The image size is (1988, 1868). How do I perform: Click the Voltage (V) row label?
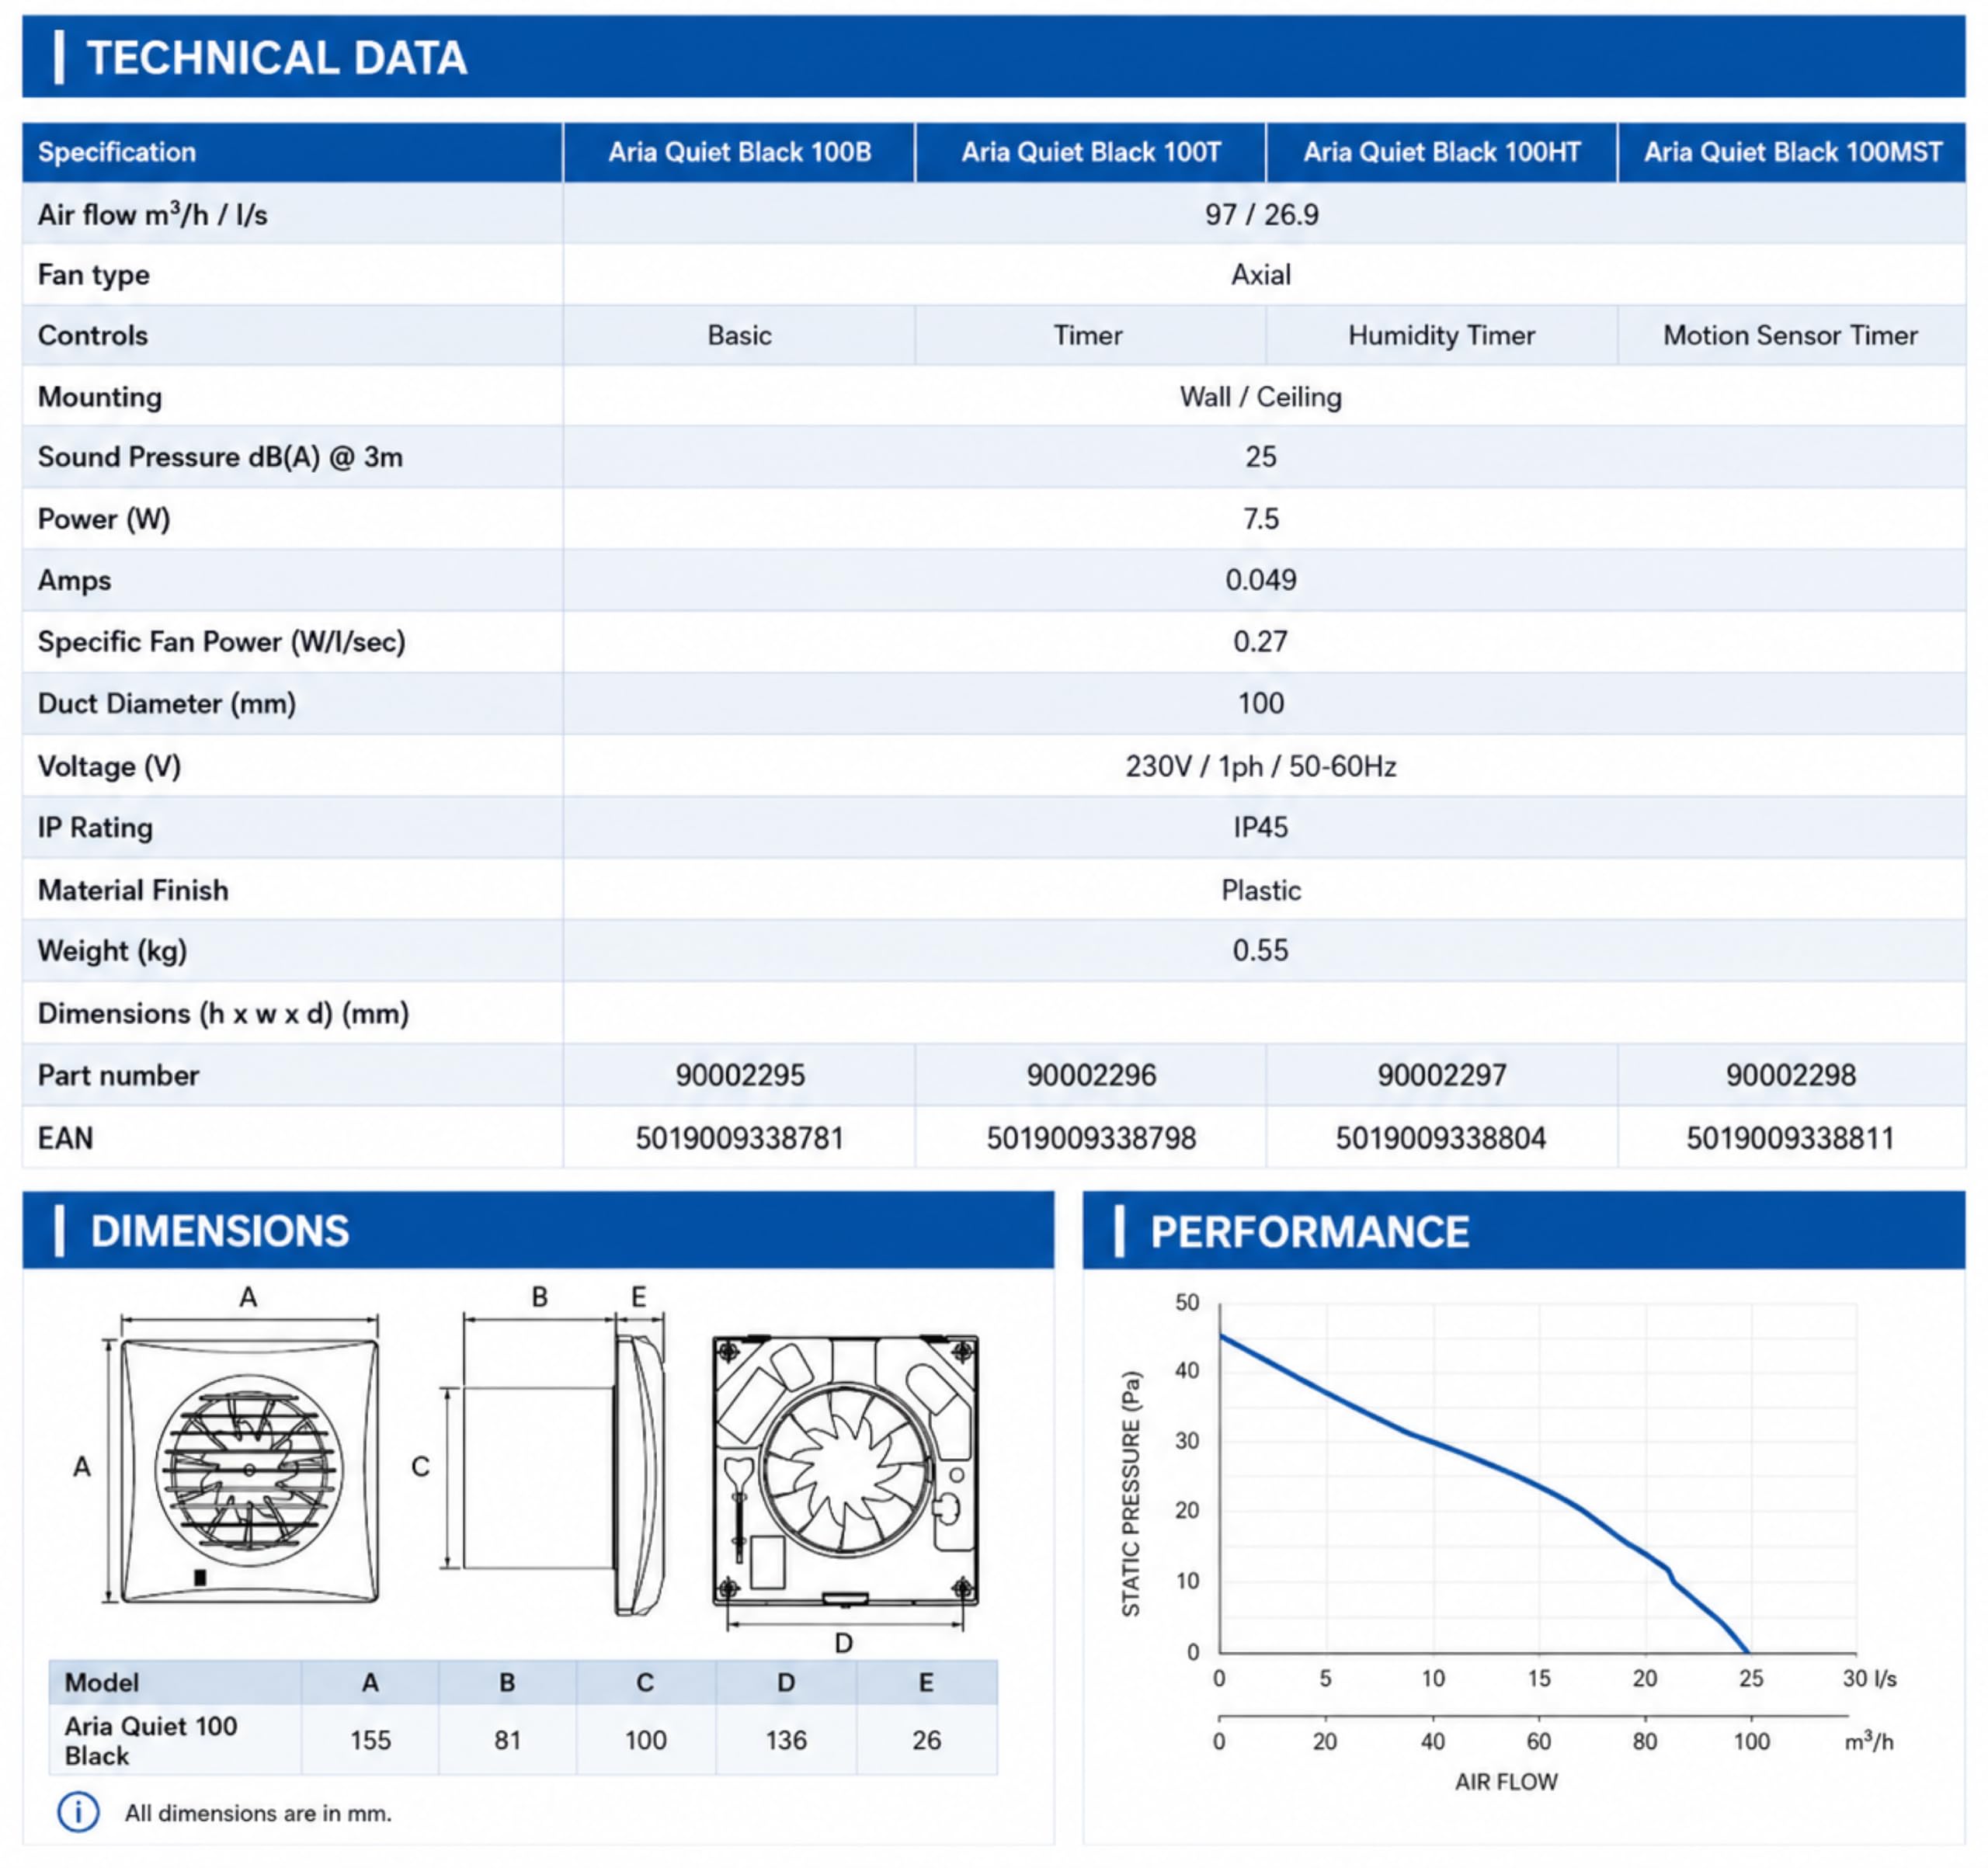(110, 767)
